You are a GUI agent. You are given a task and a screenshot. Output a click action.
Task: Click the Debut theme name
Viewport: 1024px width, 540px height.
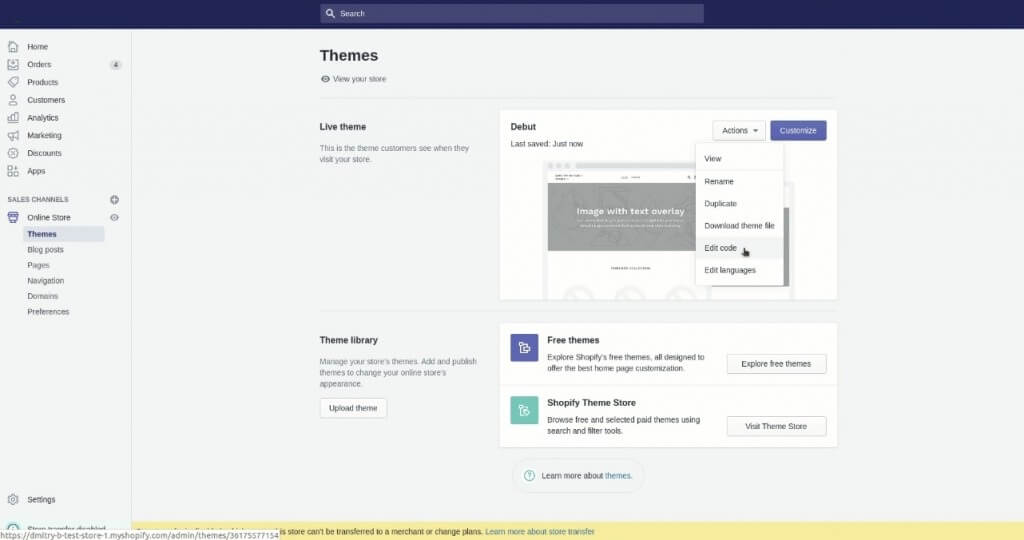tap(523, 127)
